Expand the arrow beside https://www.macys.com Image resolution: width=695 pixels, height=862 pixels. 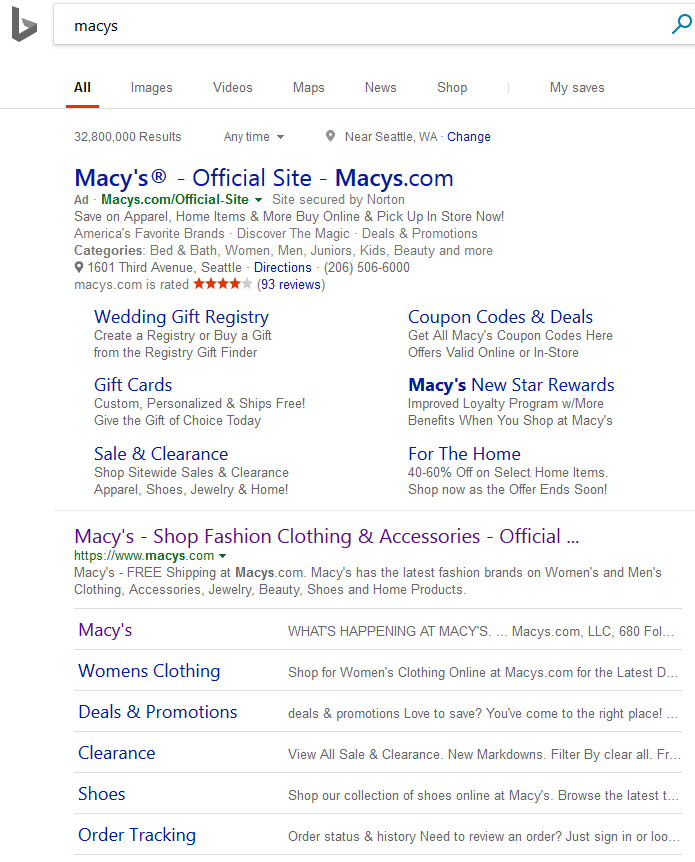[x=223, y=557]
